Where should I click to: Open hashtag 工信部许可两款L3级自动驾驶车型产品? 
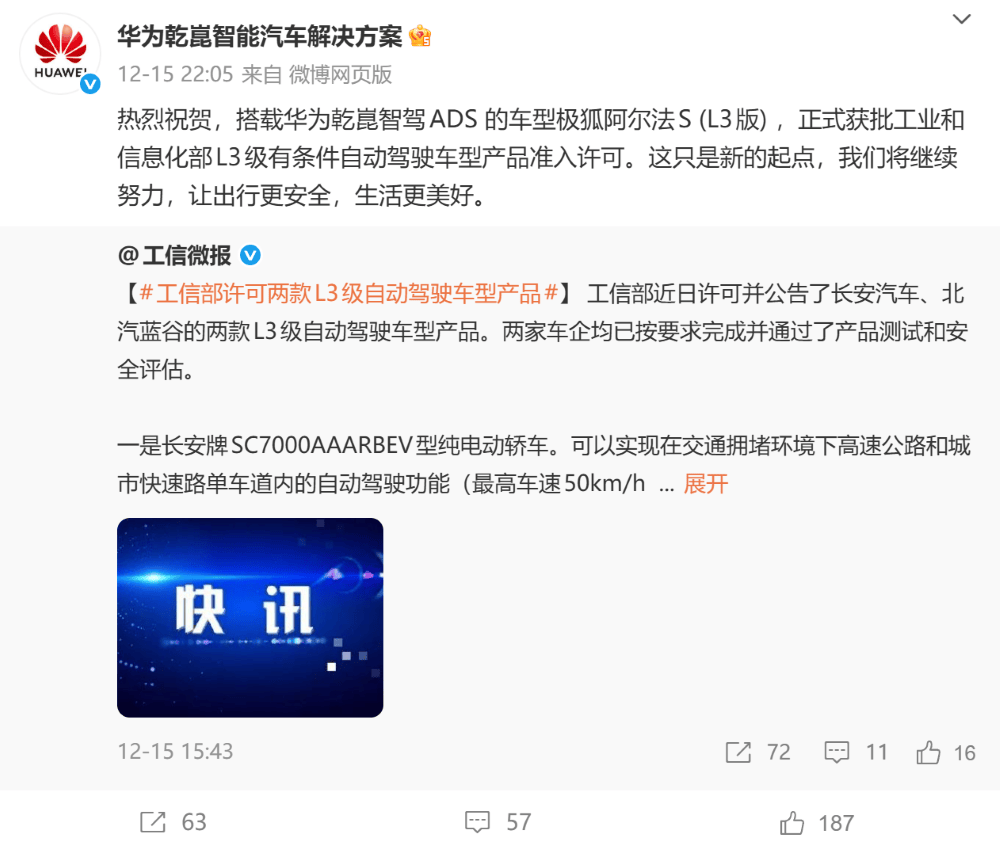348,294
